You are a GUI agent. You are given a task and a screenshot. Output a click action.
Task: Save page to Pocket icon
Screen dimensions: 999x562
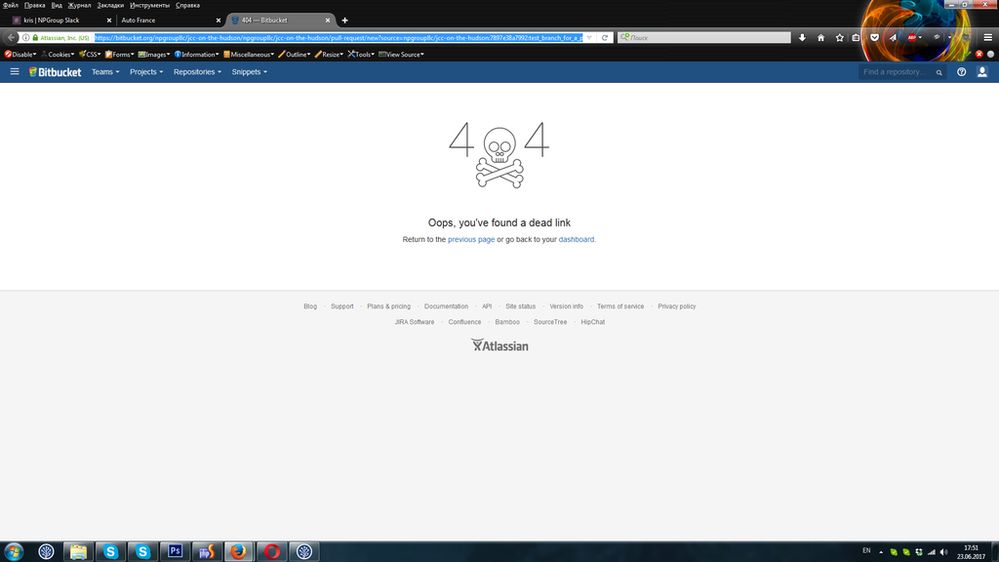(x=875, y=38)
